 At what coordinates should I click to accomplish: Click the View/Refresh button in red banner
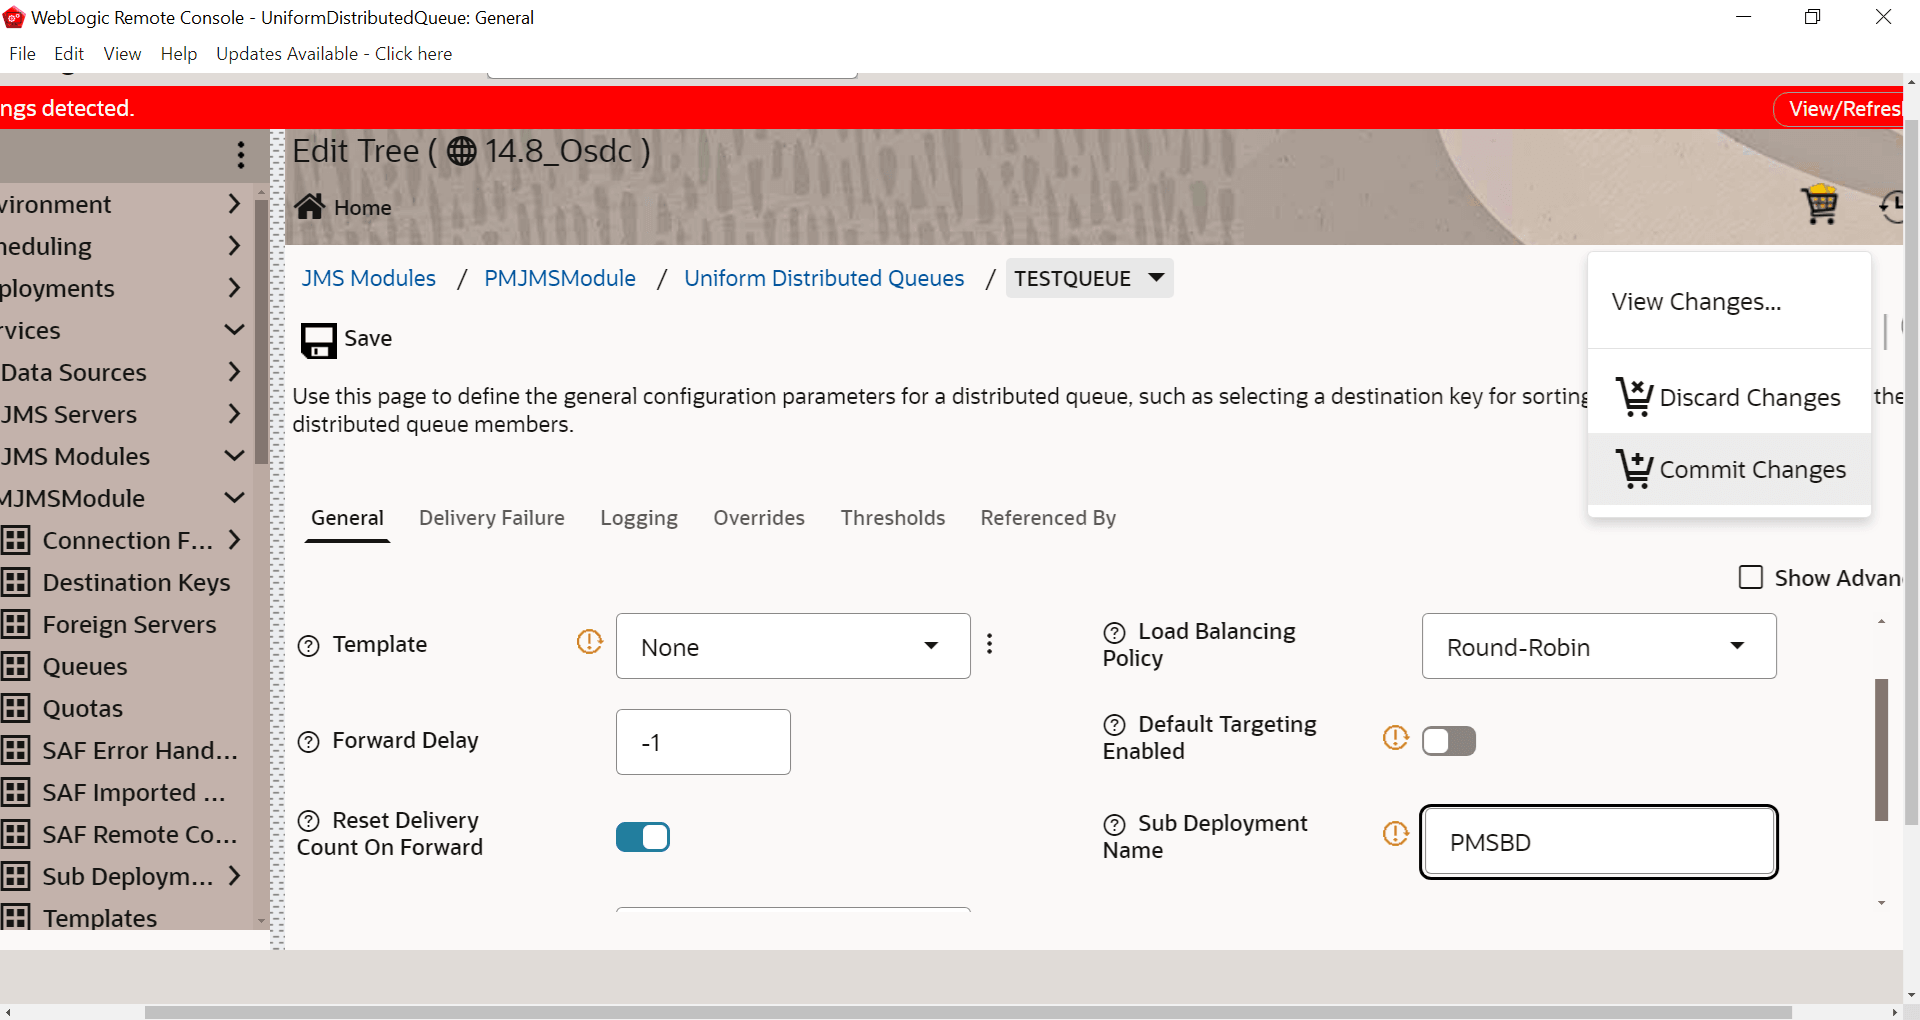pos(1839,109)
